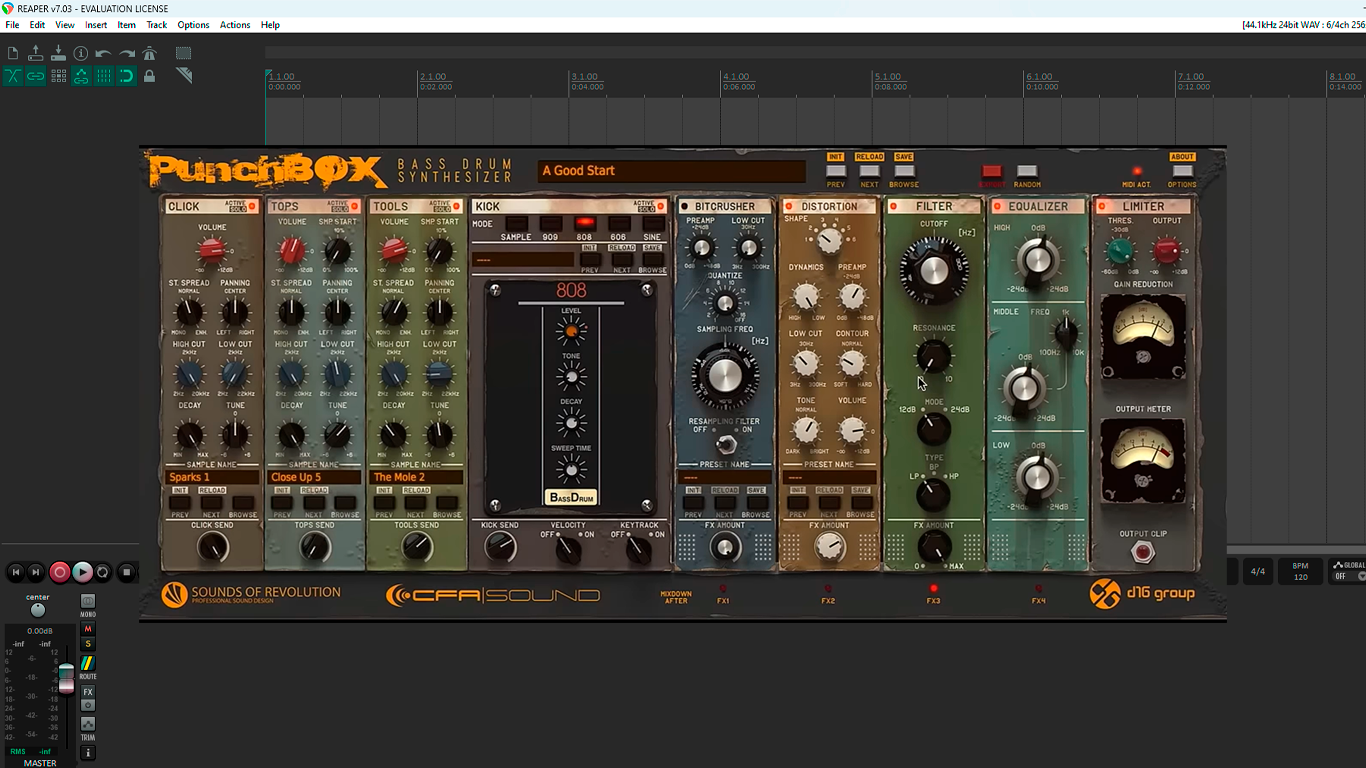Open the Edit menu
The image size is (1366, 768).
point(37,25)
